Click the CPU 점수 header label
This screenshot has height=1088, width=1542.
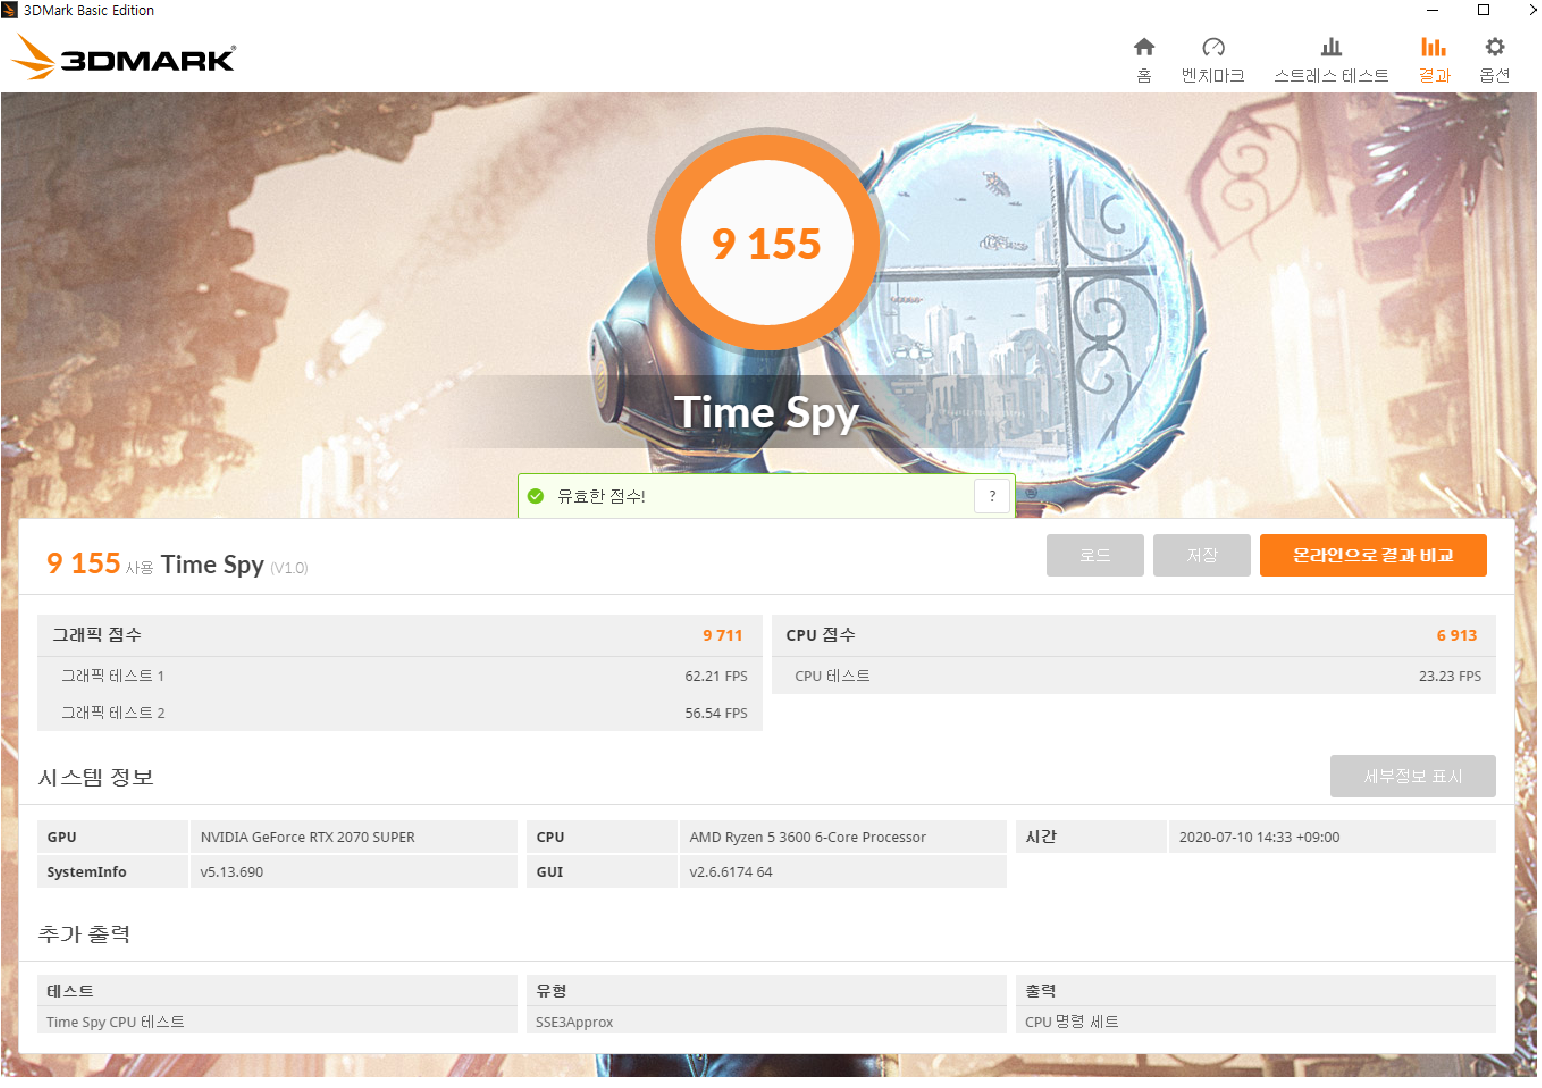click(821, 635)
